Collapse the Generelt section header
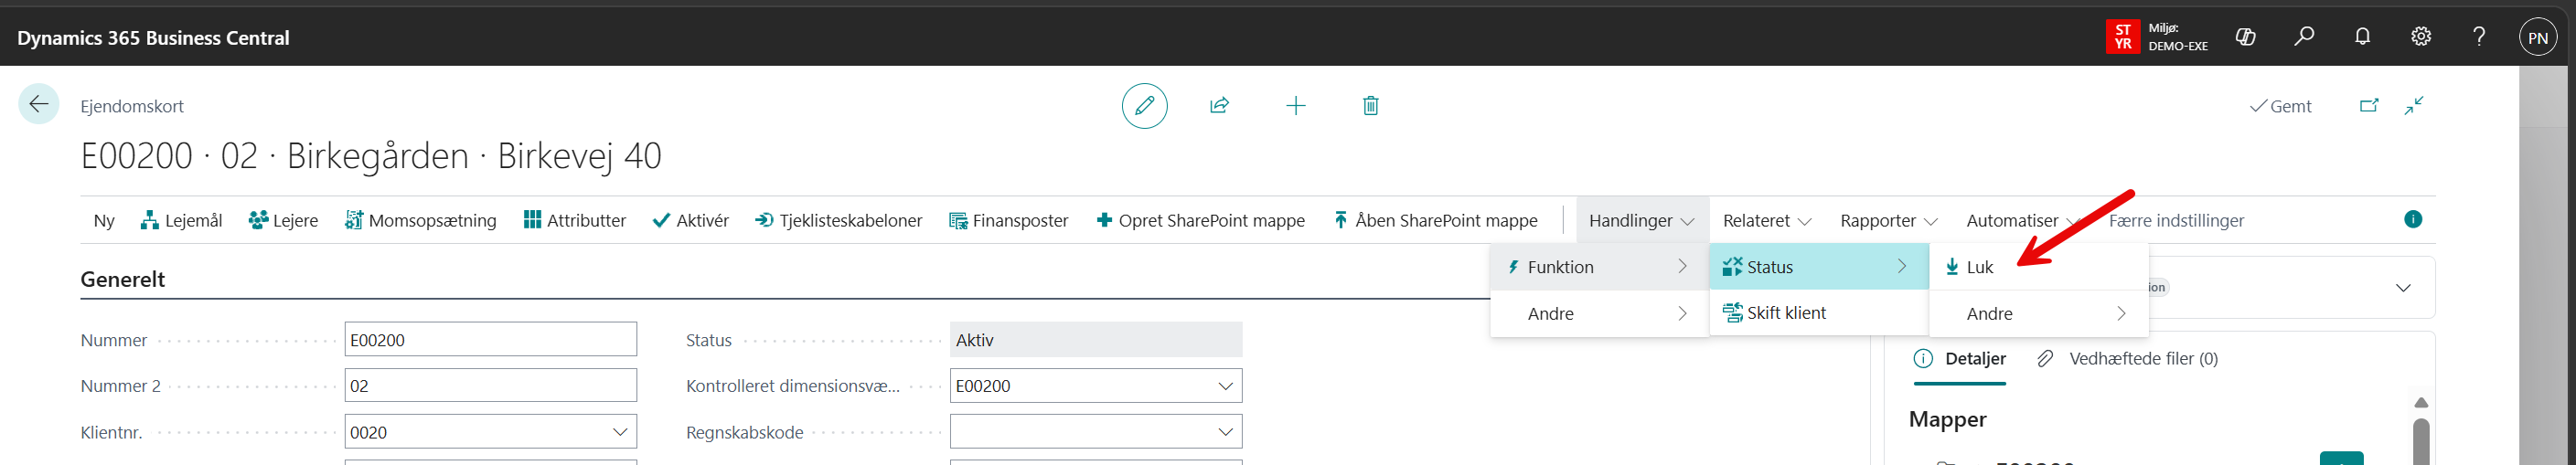This screenshot has height=465, width=2576. coord(122,280)
